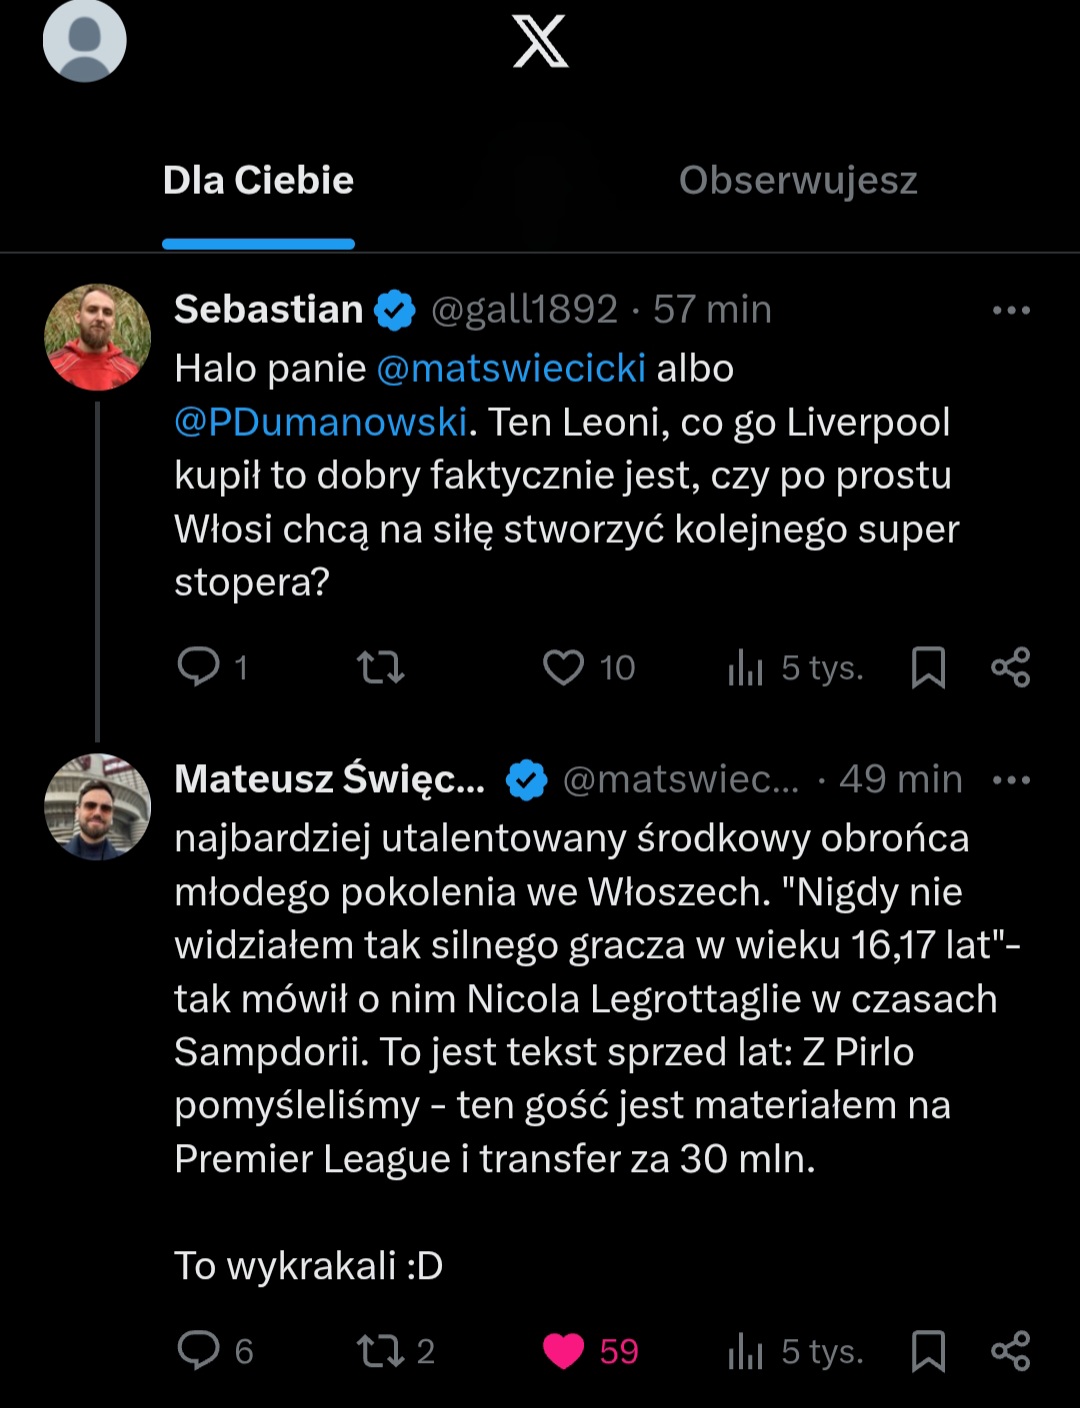Tap the X logo at top

point(540,42)
